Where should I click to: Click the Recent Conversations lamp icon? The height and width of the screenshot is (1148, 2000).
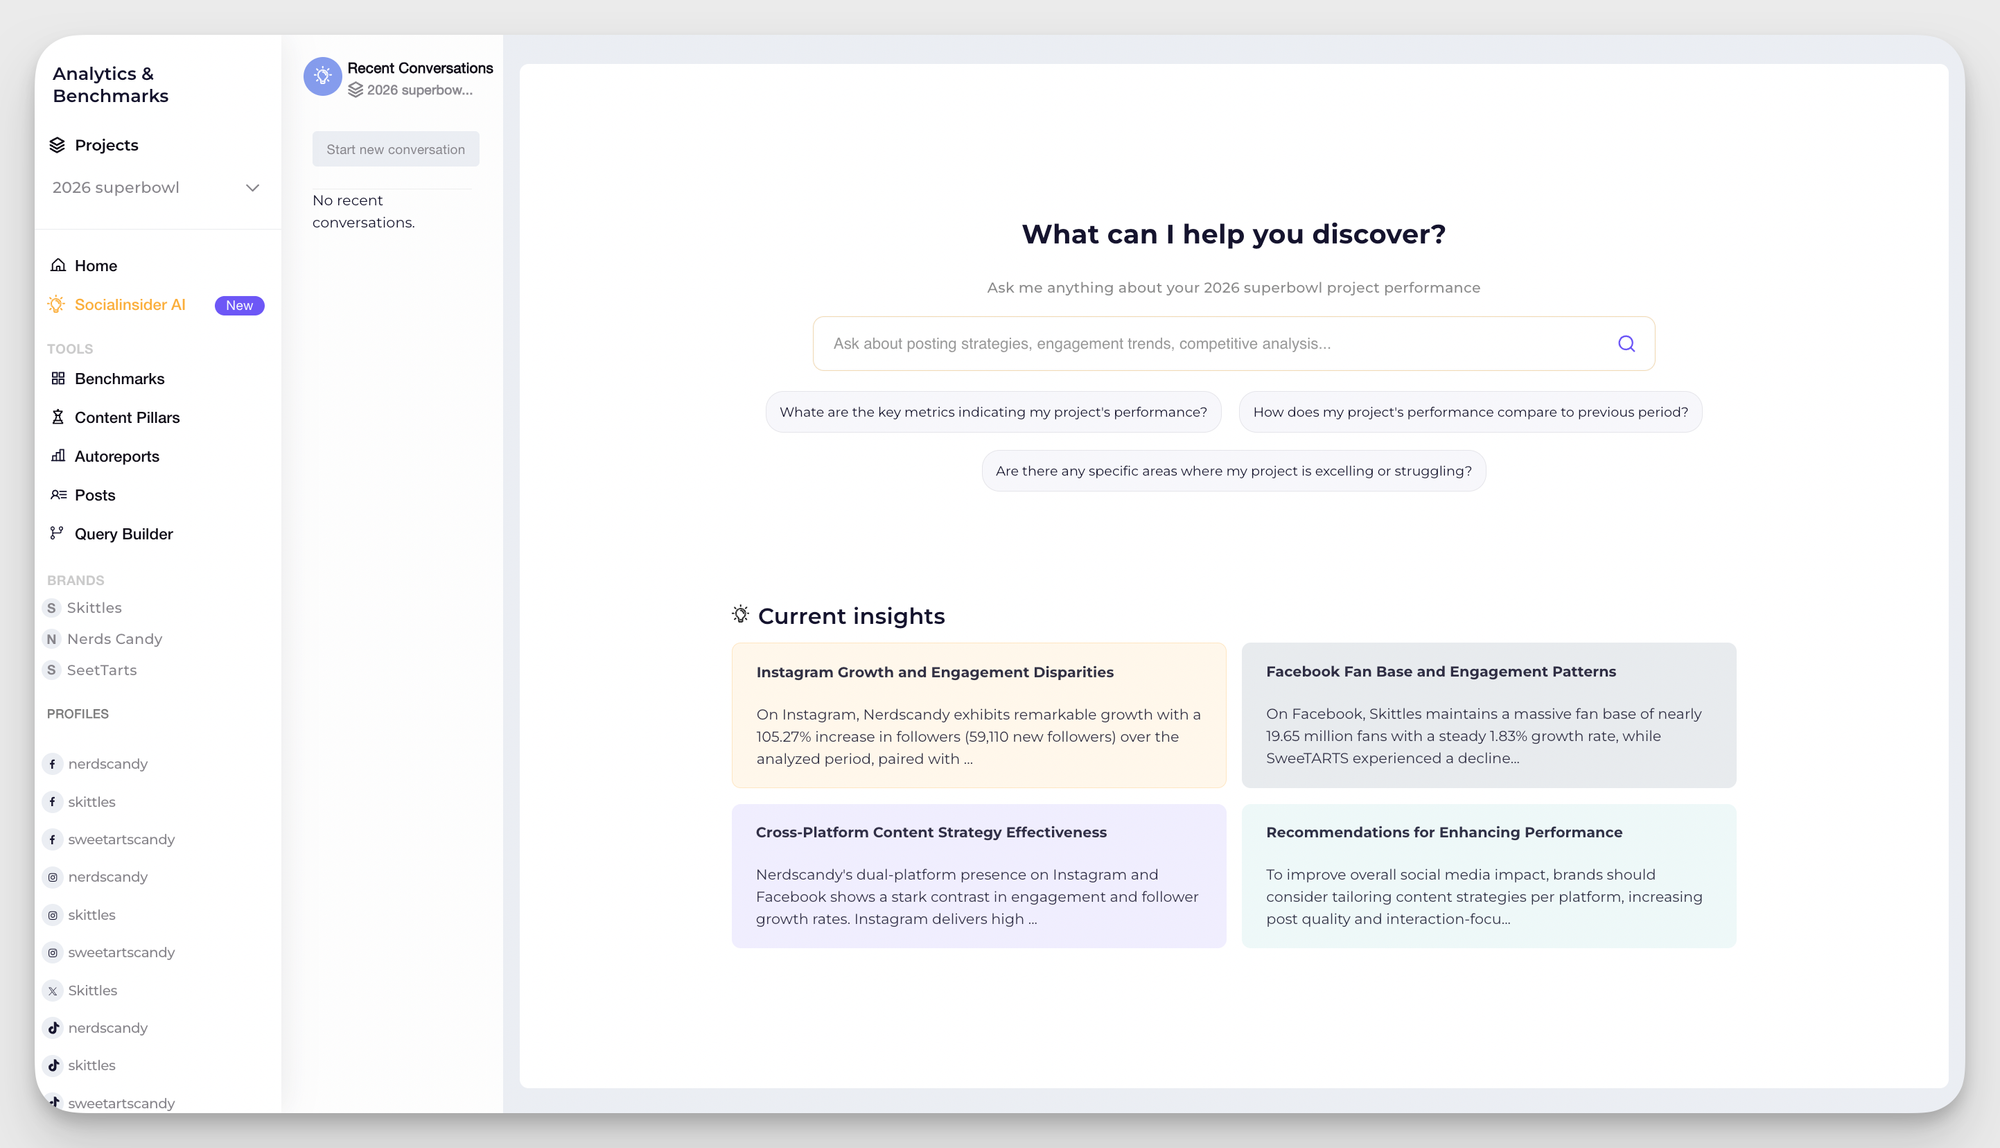[322, 76]
